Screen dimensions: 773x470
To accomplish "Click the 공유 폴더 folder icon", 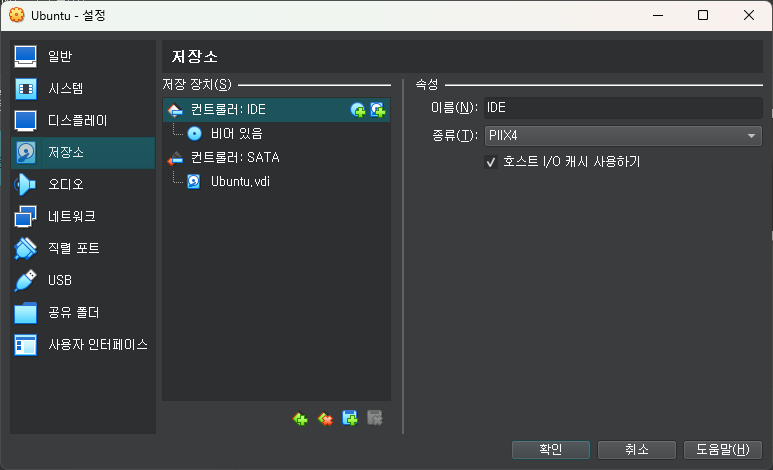I will pyautogui.click(x=25, y=313).
